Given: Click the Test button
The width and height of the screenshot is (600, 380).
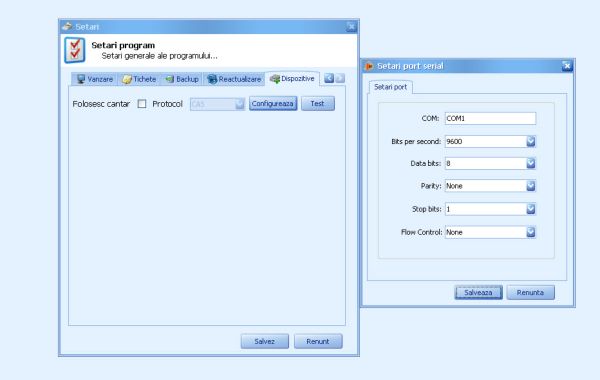Looking at the screenshot, I should pyautogui.click(x=318, y=104).
